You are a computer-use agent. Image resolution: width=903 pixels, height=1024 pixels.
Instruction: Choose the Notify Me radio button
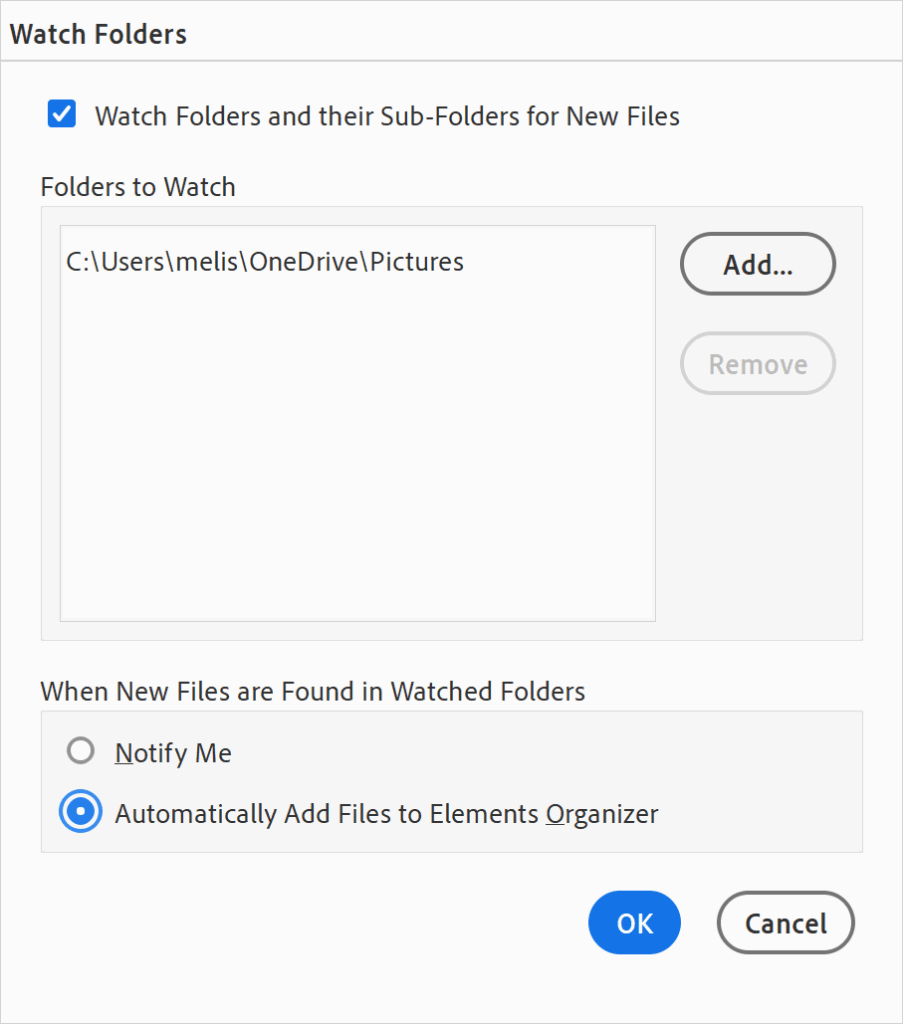80,751
